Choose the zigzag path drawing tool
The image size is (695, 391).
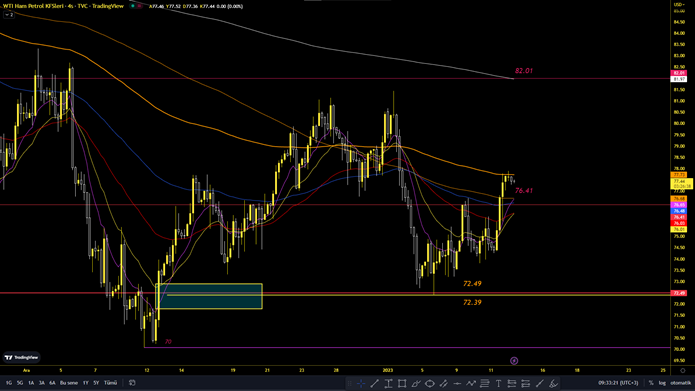[x=471, y=383]
